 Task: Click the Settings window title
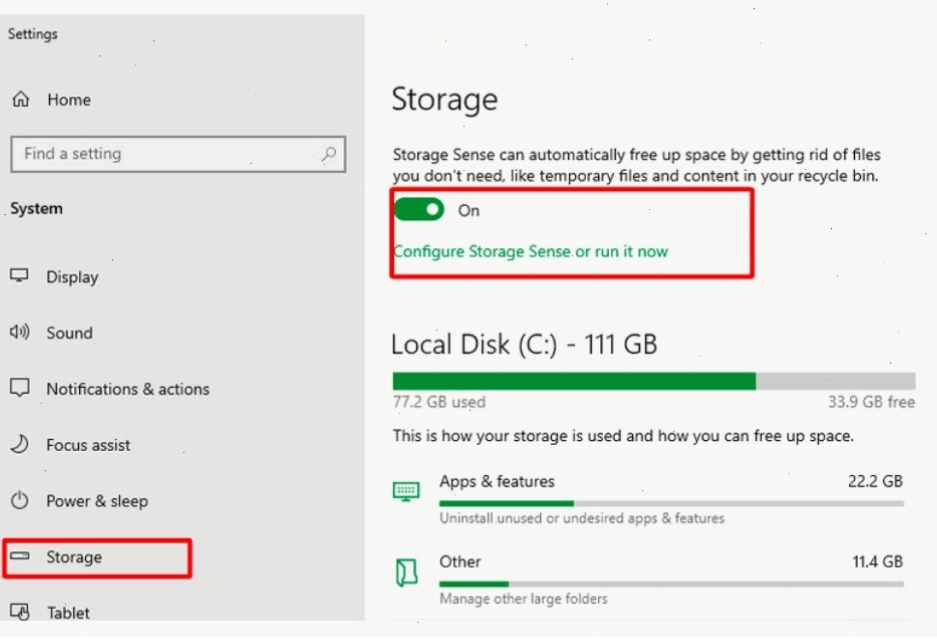point(33,34)
